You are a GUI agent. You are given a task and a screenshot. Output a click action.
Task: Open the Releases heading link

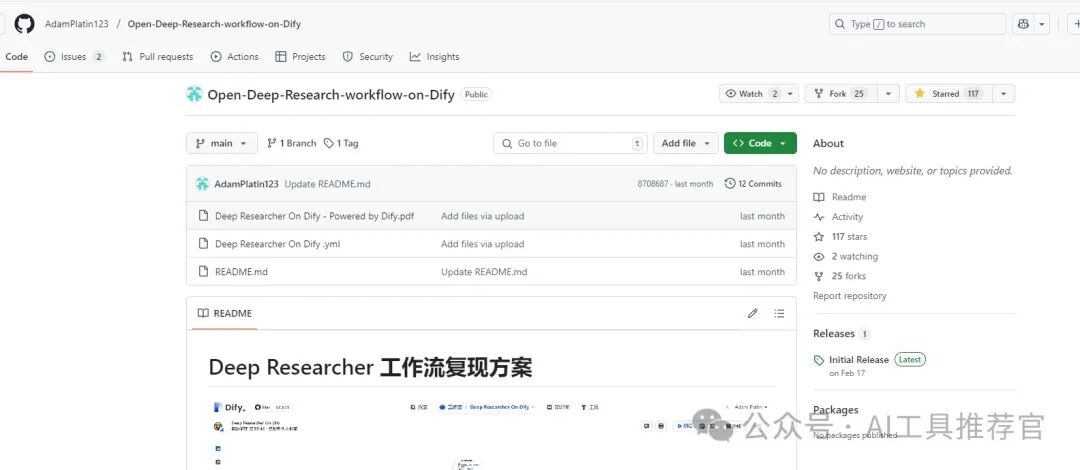(833, 334)
